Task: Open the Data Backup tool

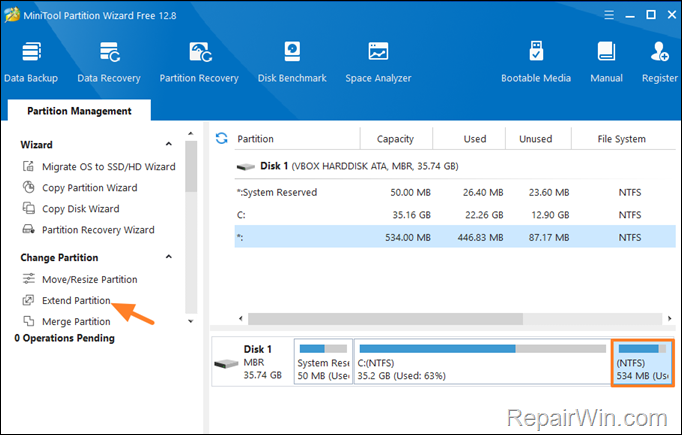Action: (30, 61)
